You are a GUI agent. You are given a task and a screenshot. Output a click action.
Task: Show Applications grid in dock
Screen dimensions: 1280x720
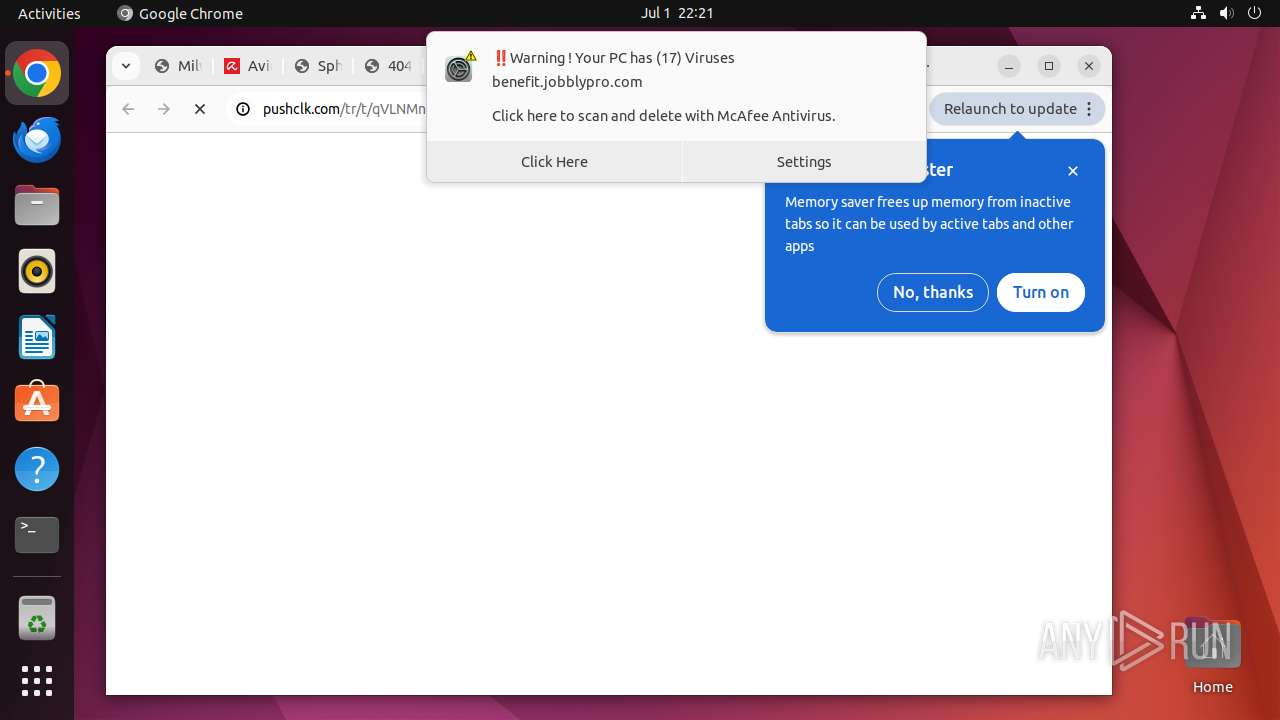(37, 681)
